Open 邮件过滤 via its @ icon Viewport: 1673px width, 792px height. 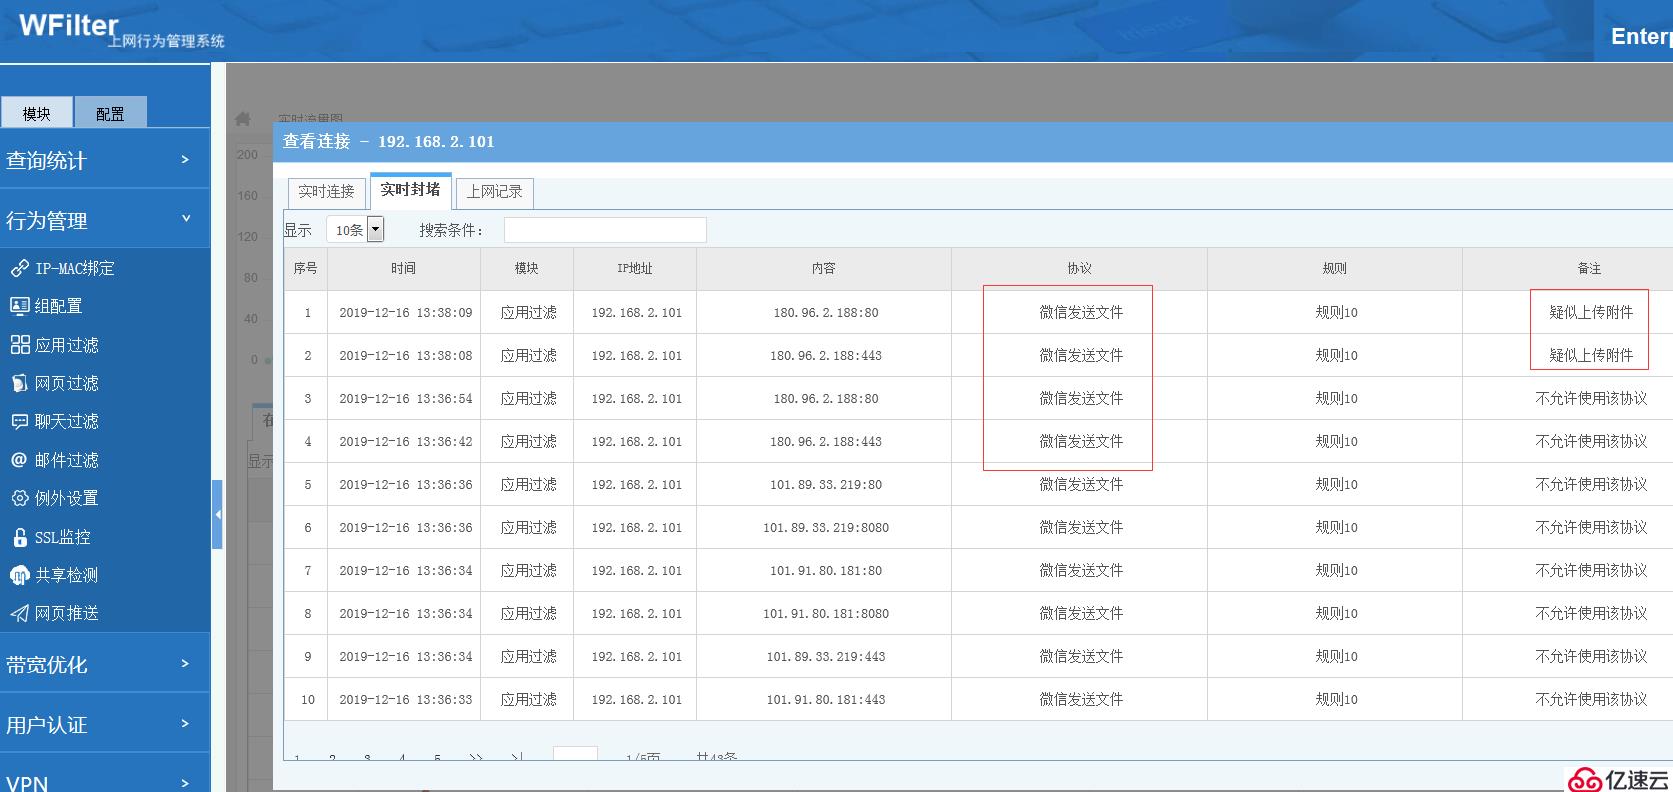point(19,460)
